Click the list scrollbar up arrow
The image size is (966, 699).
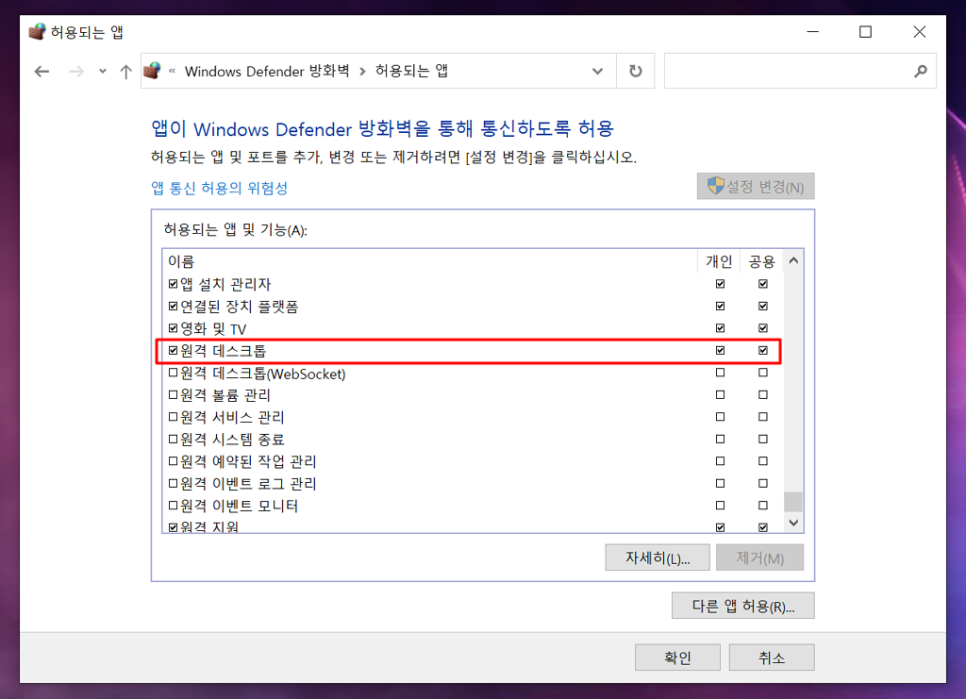[794, 261]
